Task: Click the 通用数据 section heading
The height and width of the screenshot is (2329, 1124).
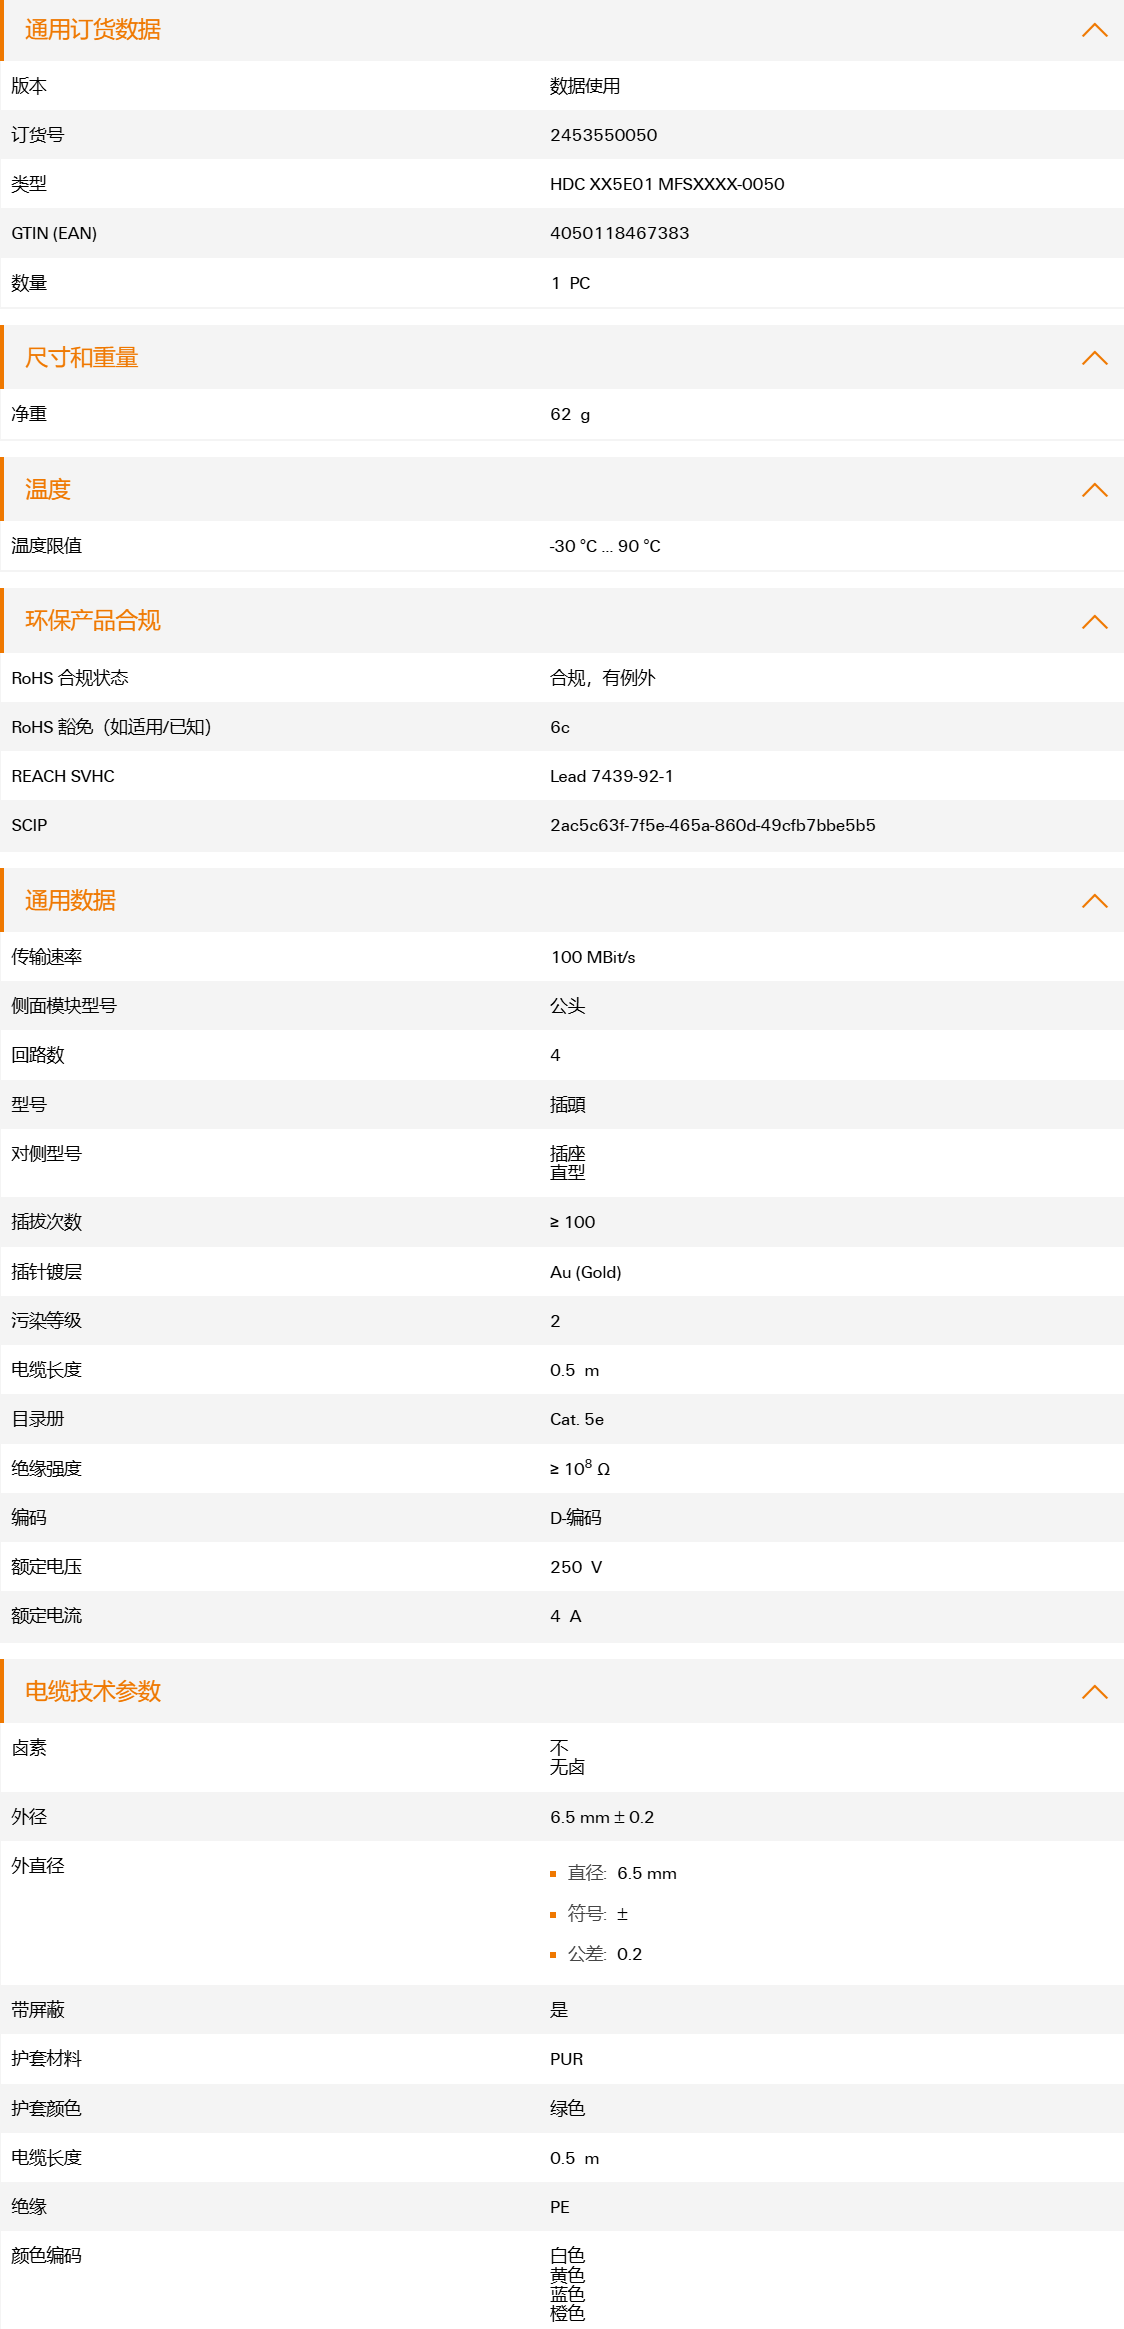Action: pyautogui.click(x=70, y=901)
